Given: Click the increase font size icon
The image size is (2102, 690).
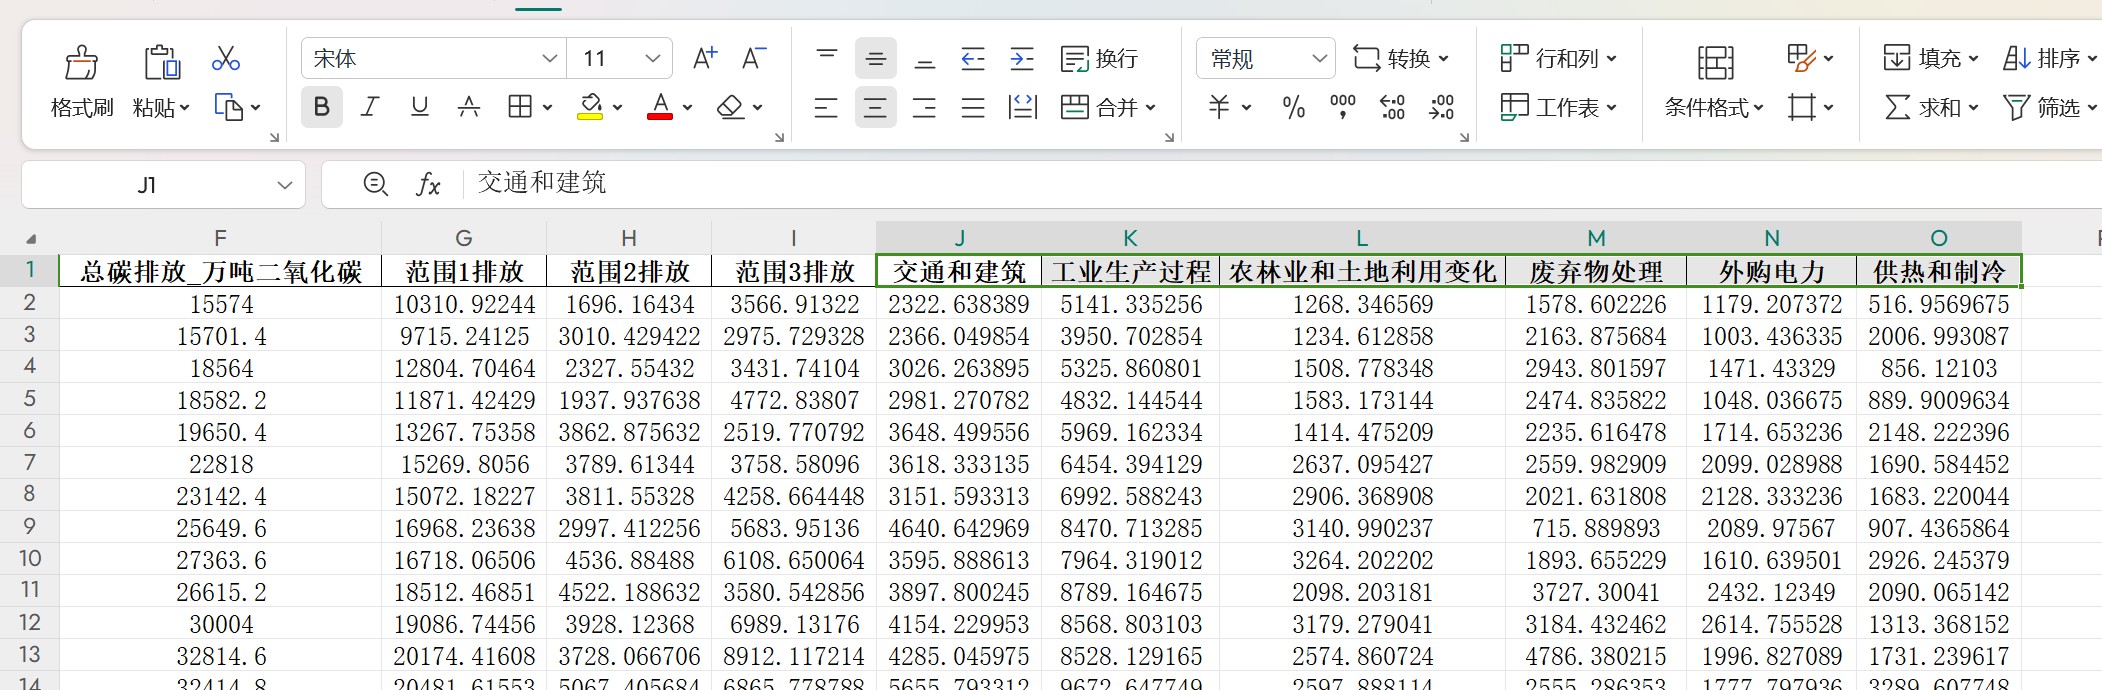Looking at the screenshot, I should pyautogui.click(x=705, y=58).
